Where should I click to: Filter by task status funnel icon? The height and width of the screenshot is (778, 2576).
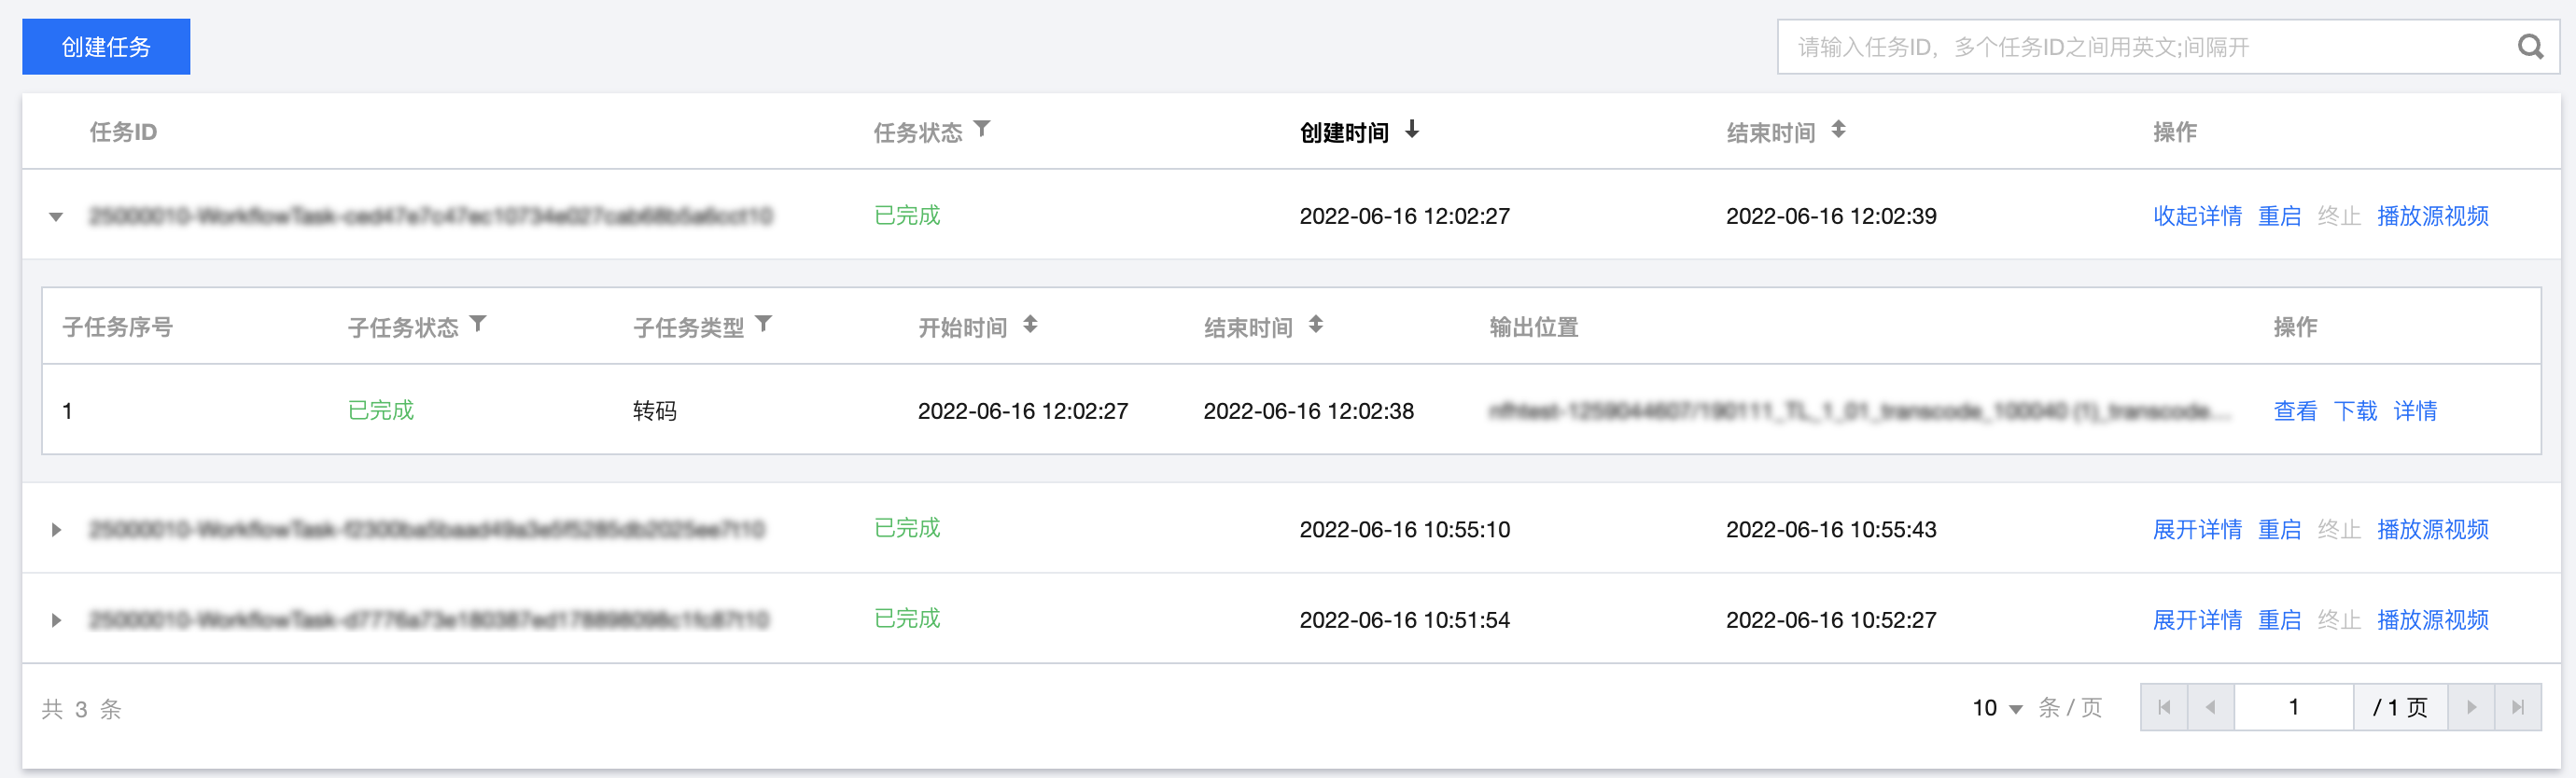pos(982,129)
